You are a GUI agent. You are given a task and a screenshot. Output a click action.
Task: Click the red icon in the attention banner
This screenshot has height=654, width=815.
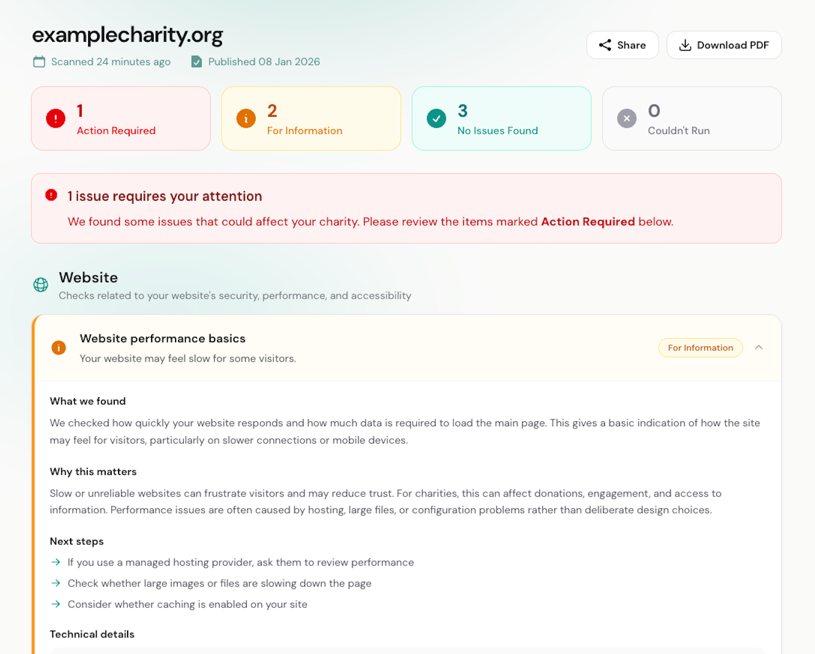[x=51, y=195]
